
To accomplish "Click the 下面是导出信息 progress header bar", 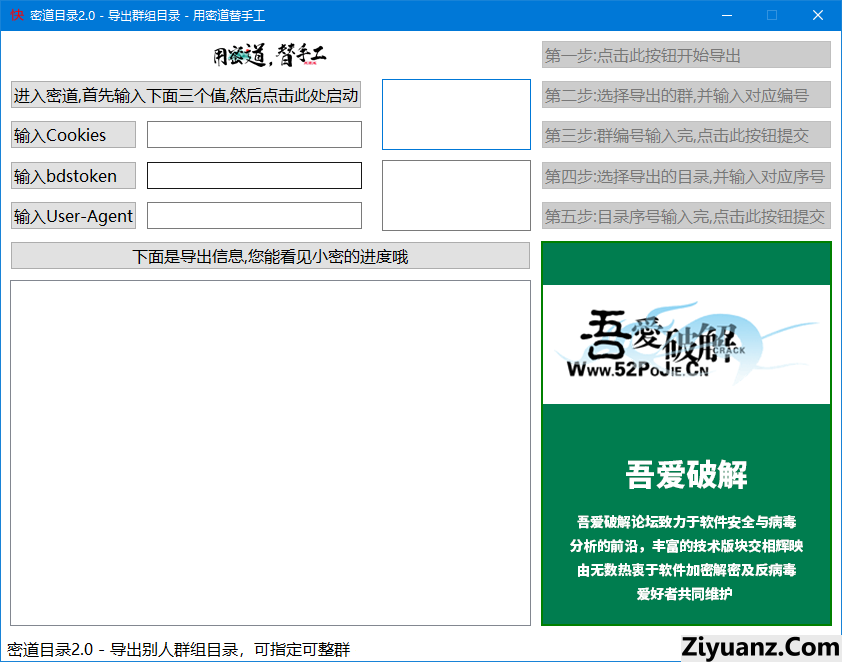I will point(270,256).
